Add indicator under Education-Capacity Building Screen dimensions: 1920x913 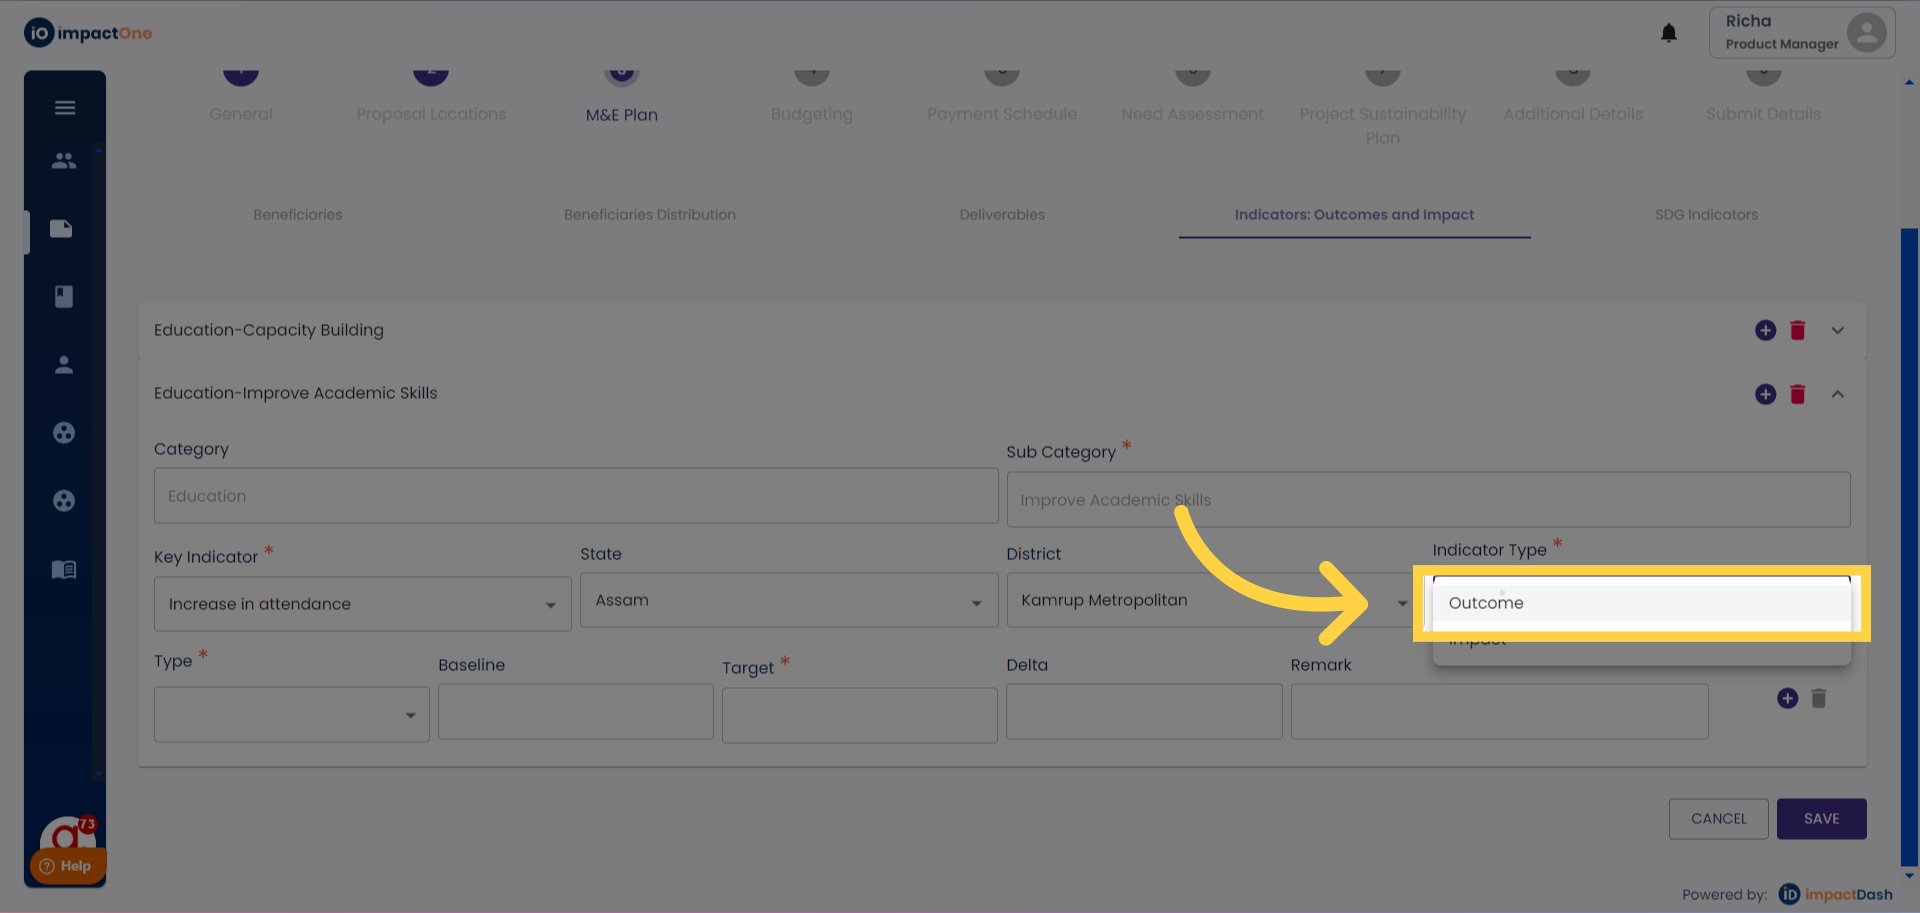pyautogui.click(x=1765, y=330)
